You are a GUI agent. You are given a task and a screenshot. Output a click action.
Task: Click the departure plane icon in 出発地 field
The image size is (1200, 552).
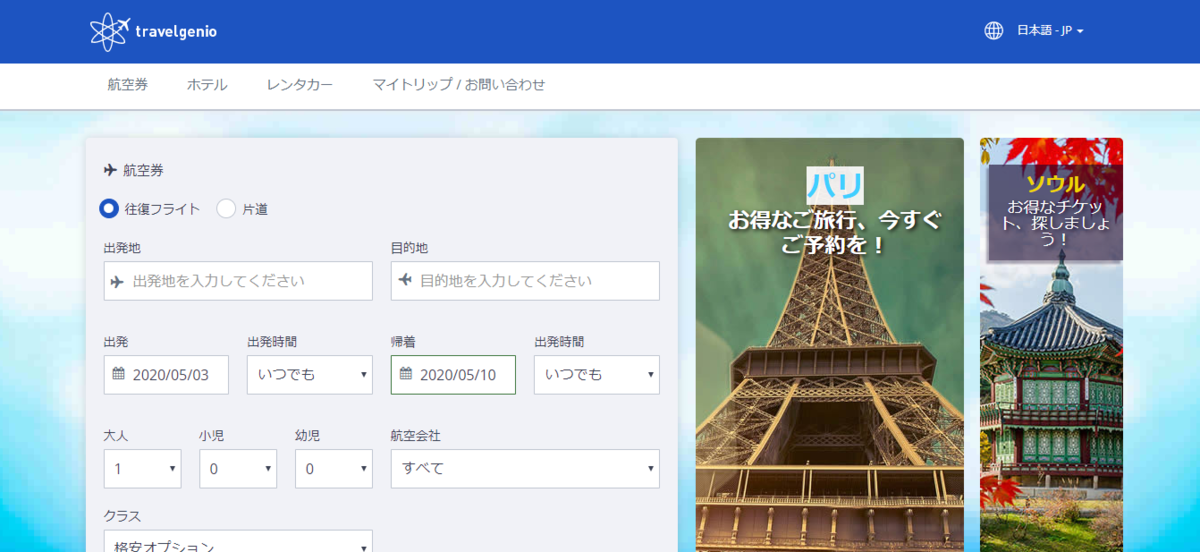click(118, 282)
